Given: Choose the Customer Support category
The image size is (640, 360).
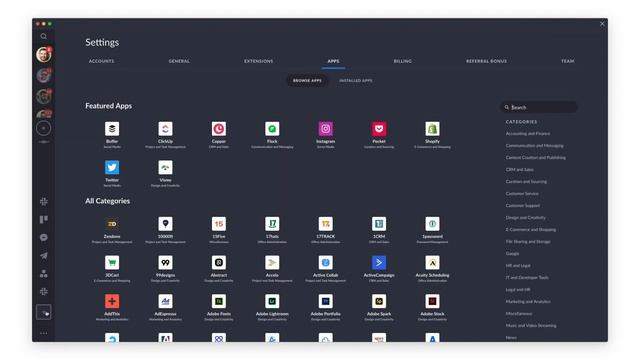Looking at the screenshot, I should point(523,206).
